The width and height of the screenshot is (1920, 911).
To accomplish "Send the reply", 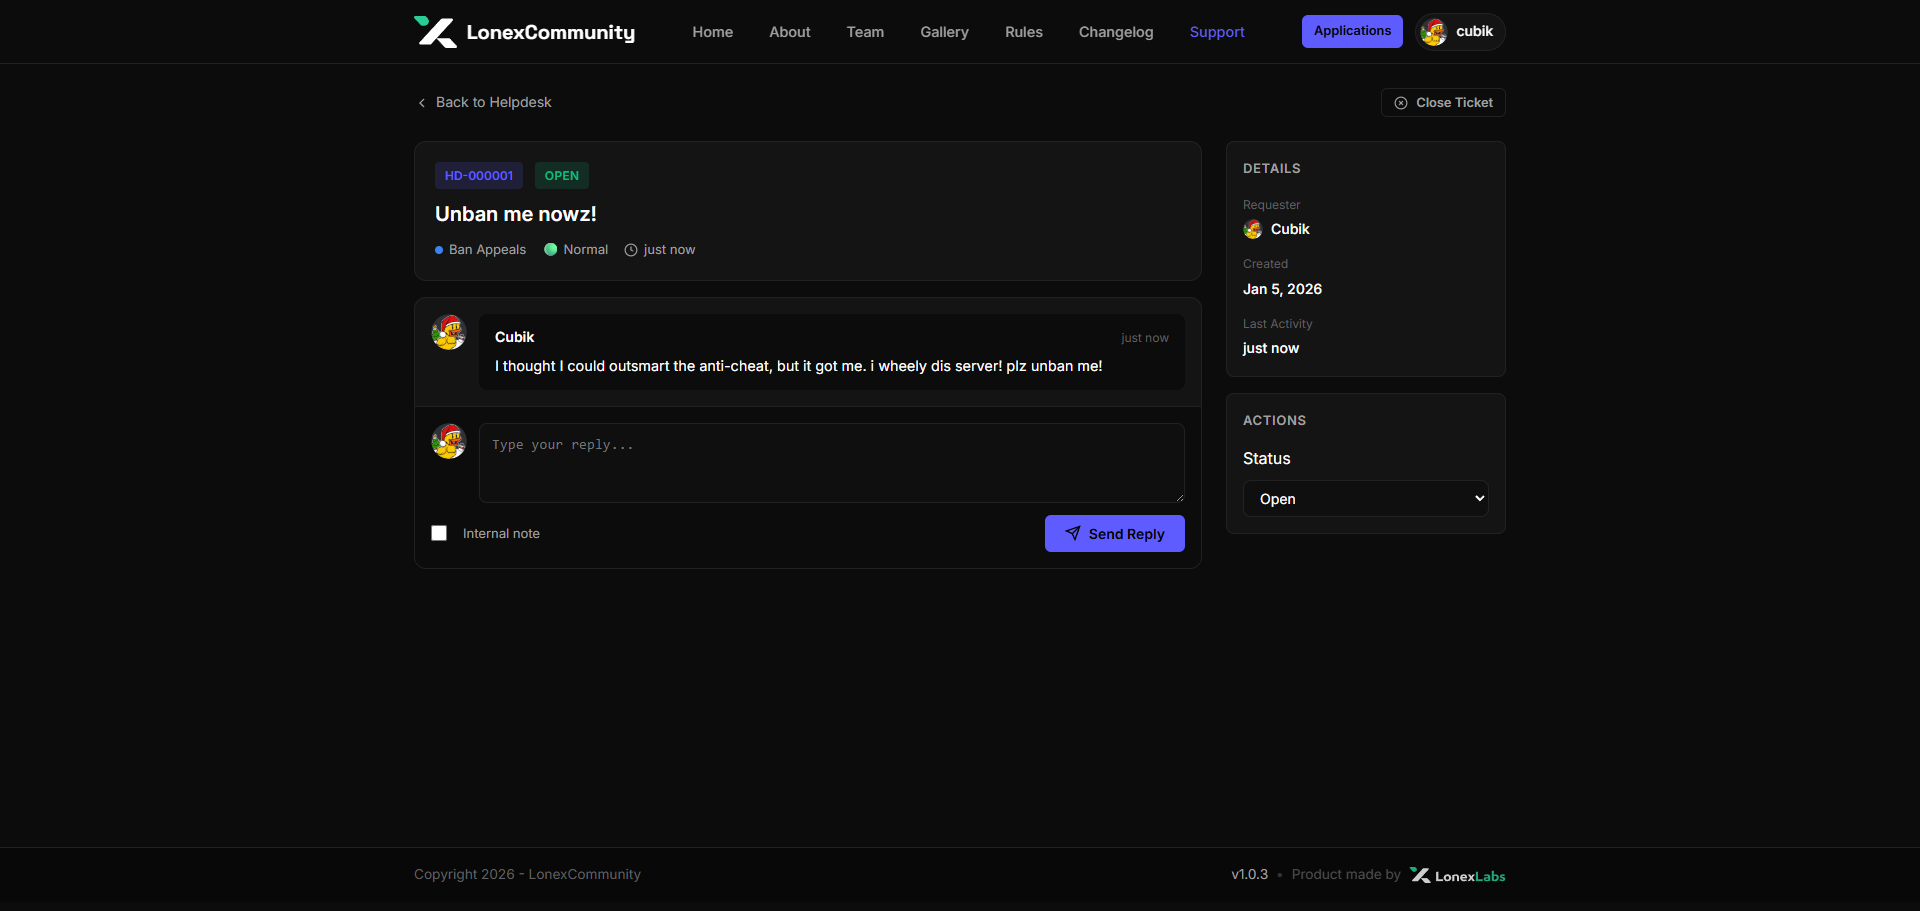I will click(x=1115, y=534).
